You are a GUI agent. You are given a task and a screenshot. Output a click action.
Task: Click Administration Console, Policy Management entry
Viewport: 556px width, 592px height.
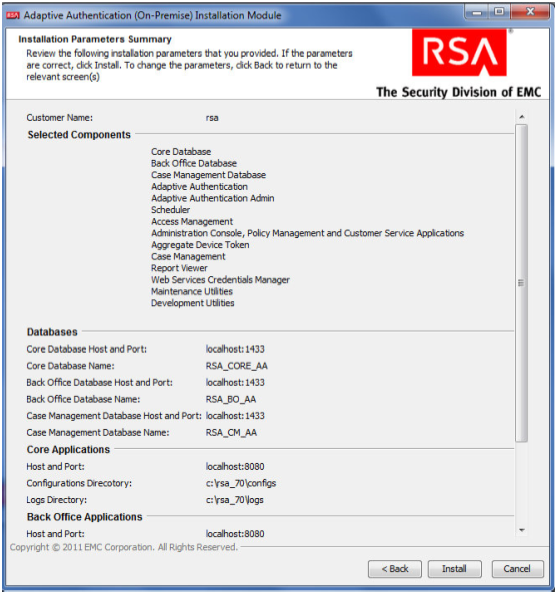tap(308, 233)
